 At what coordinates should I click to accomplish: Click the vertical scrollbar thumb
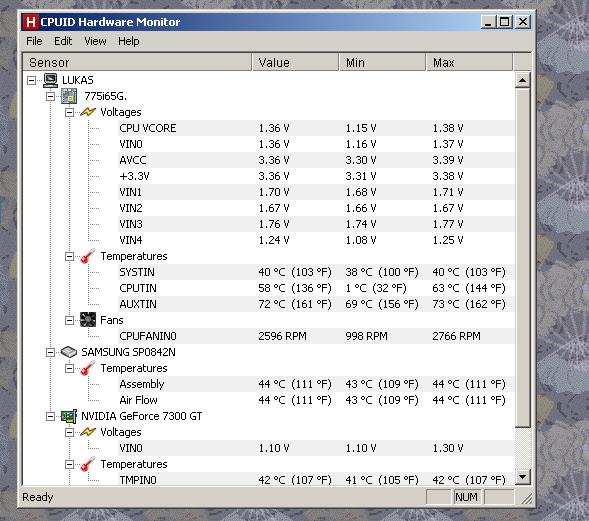click(523, 258)
